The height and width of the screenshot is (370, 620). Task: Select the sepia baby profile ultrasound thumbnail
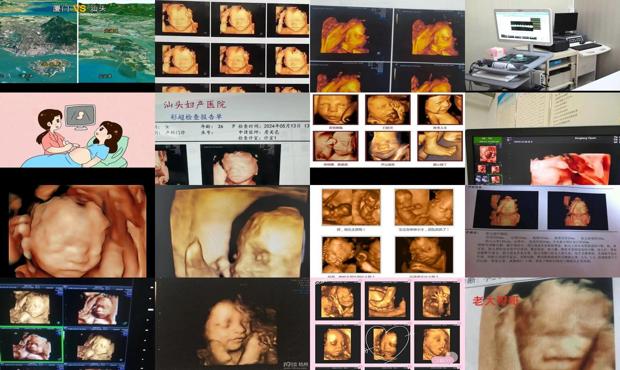pos(232,231)
